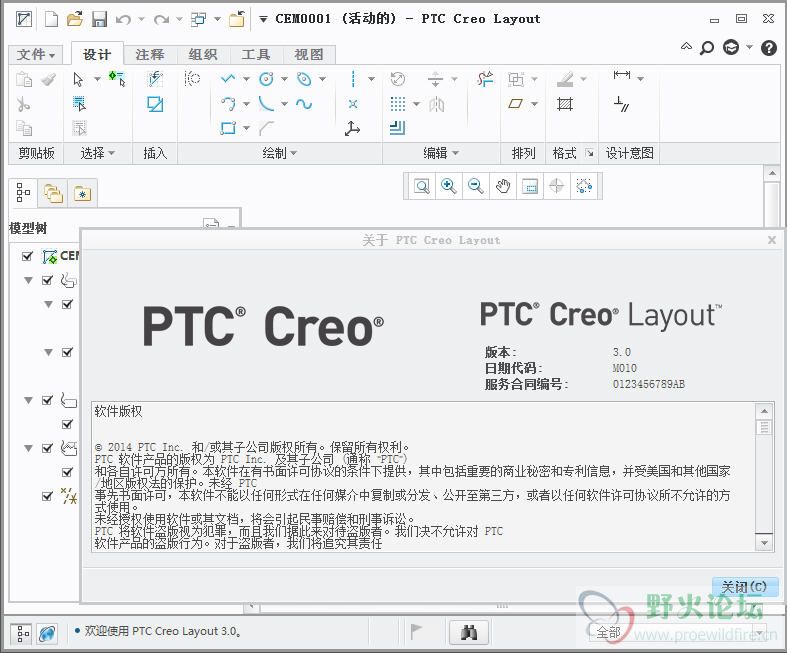Open the quick access toolbar customize arrow
The image size is (787, 653).
point(263,20)
